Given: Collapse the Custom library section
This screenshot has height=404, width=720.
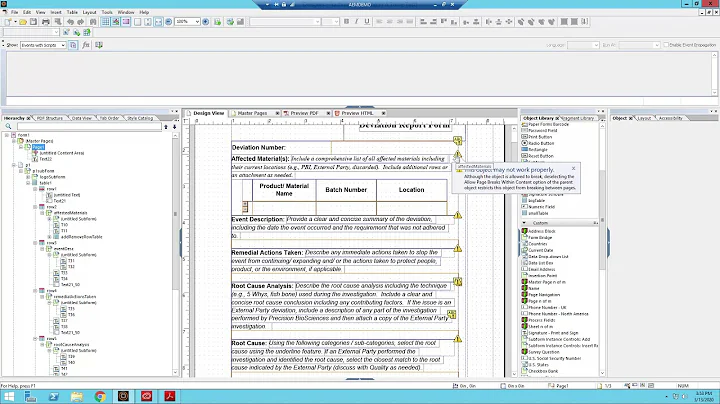Looking at the screenshot, I should [x=524, y=223].
